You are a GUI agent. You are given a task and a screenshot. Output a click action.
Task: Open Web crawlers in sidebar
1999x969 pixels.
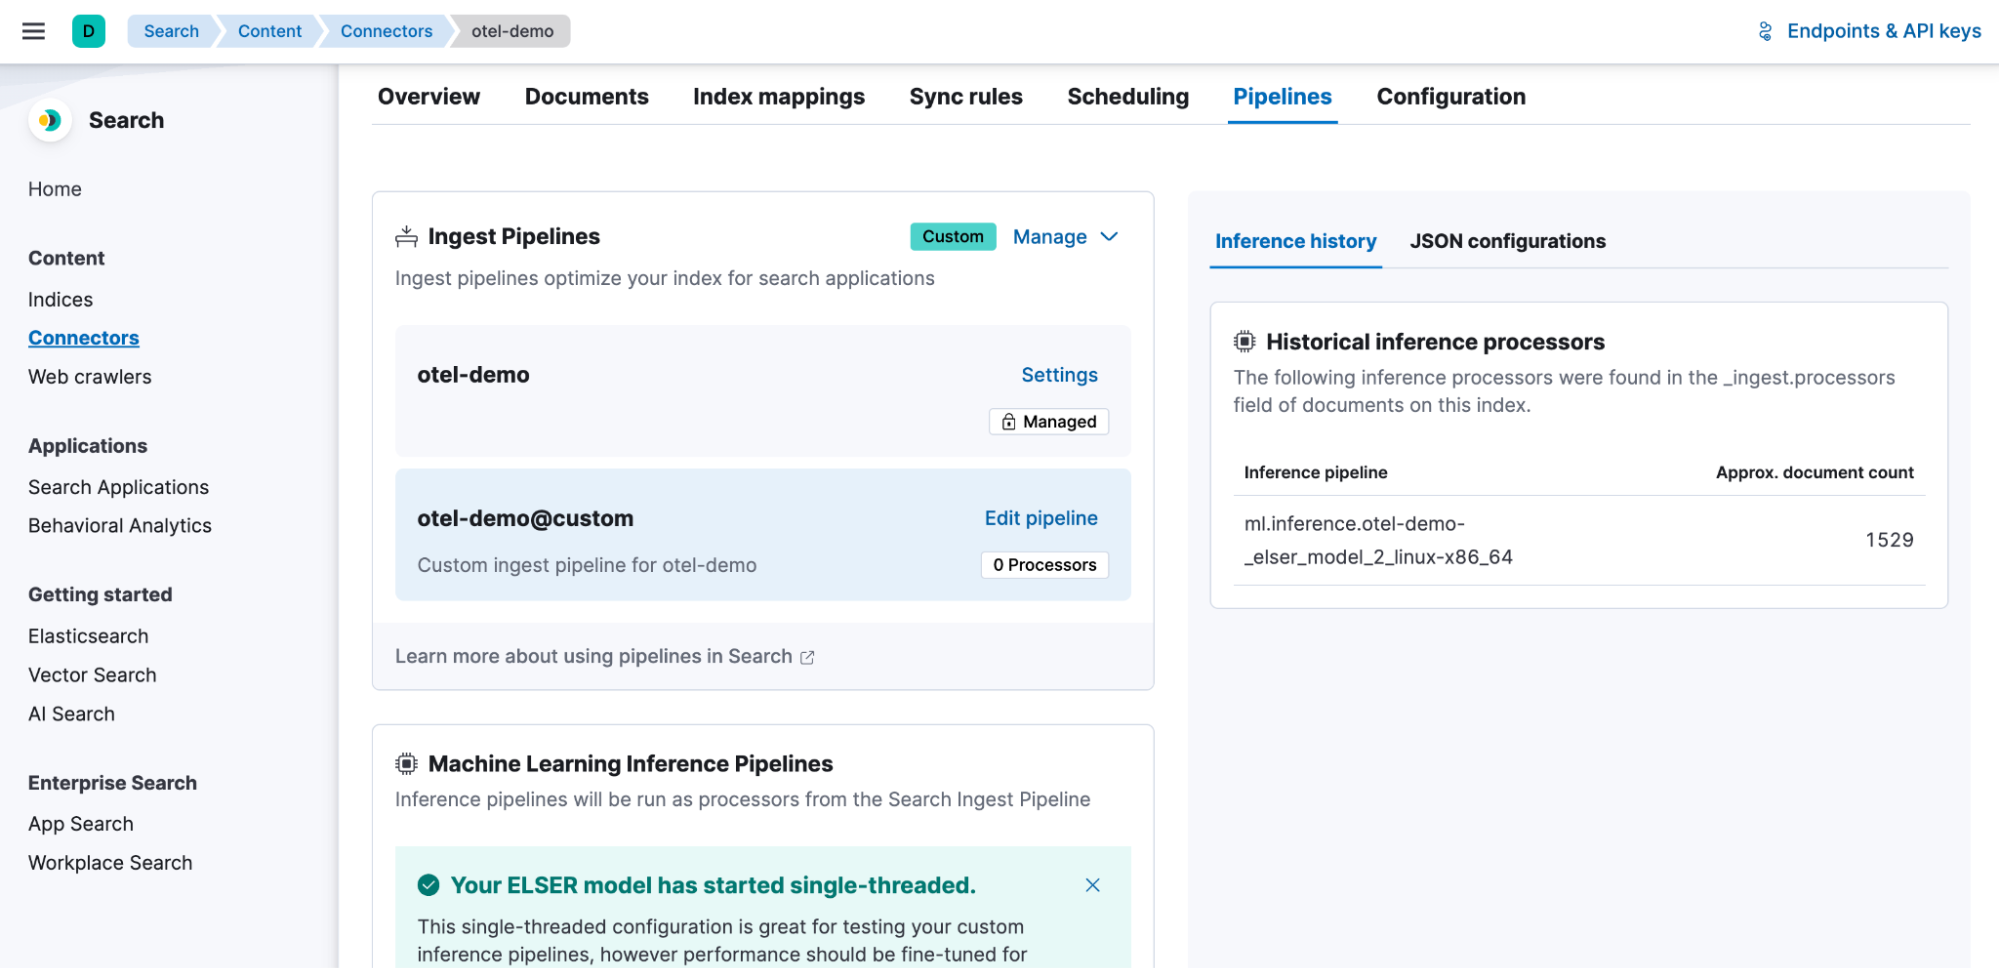tap(90, 377)
